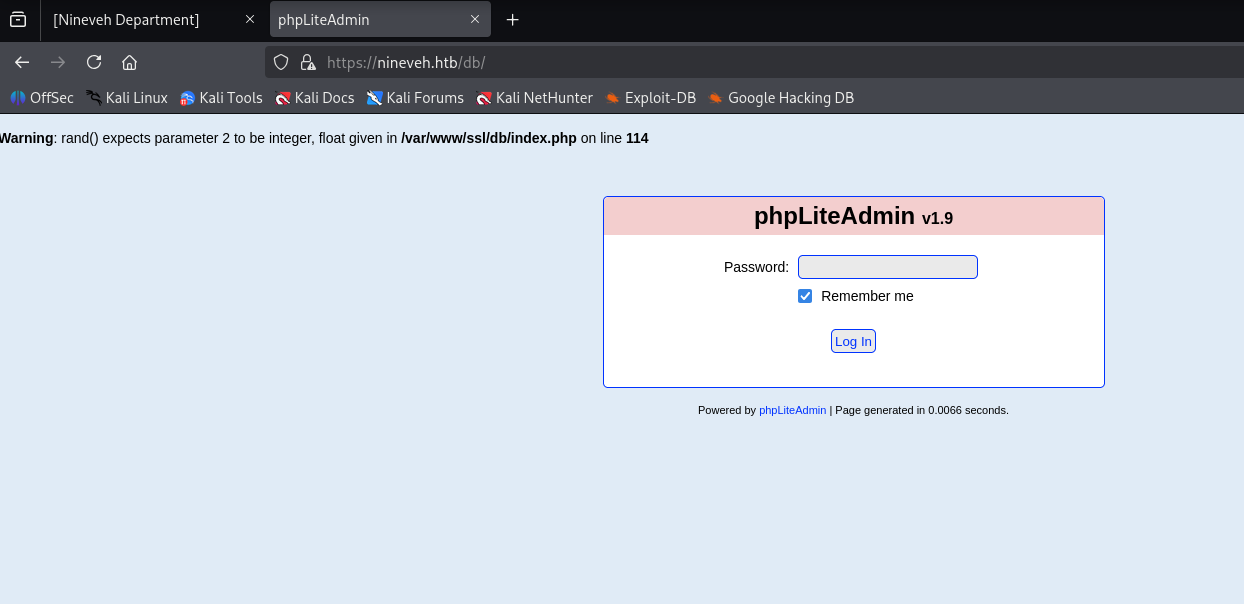The width and height of the screenshot is (1244, 604).
Task: Open the Kali Docs bookmark
Action: [315, 98]
